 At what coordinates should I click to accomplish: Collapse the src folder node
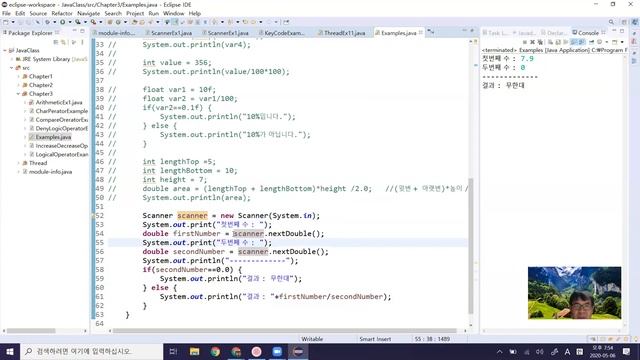[12, 68]
